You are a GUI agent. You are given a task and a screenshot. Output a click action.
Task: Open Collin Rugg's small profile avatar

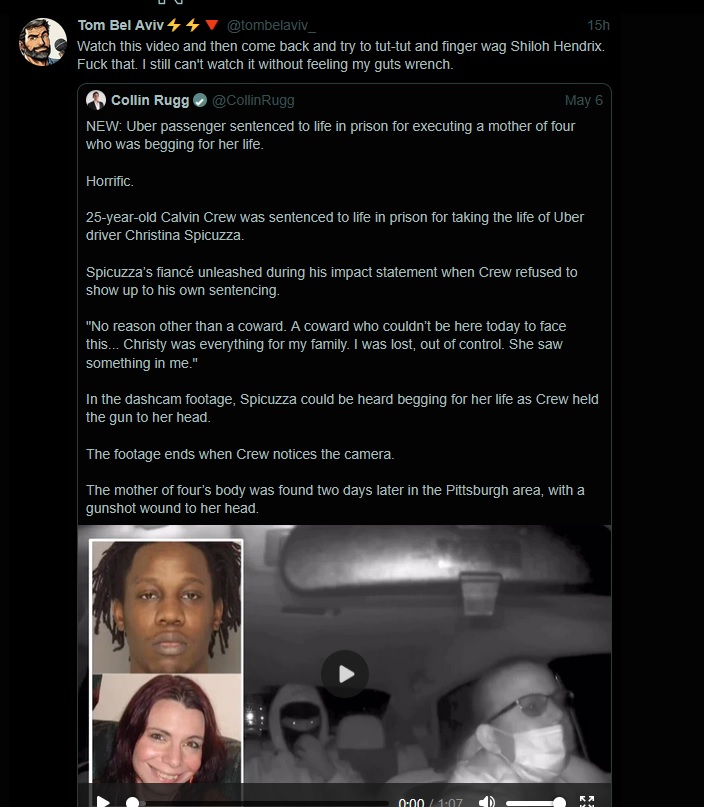(x=96, y=100)
